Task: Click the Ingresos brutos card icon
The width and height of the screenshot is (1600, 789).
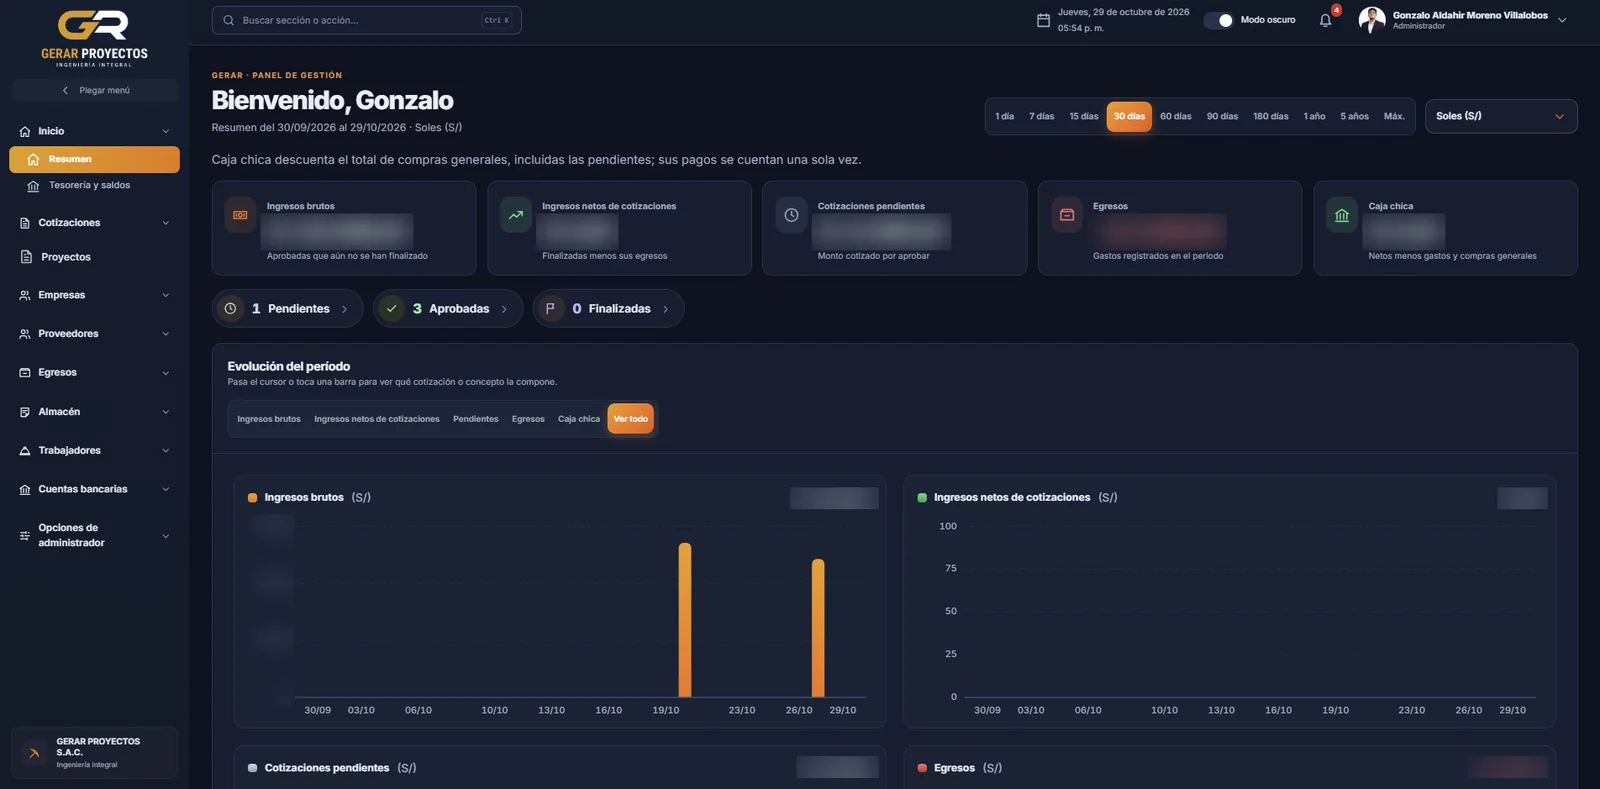Action: [240, 215]
